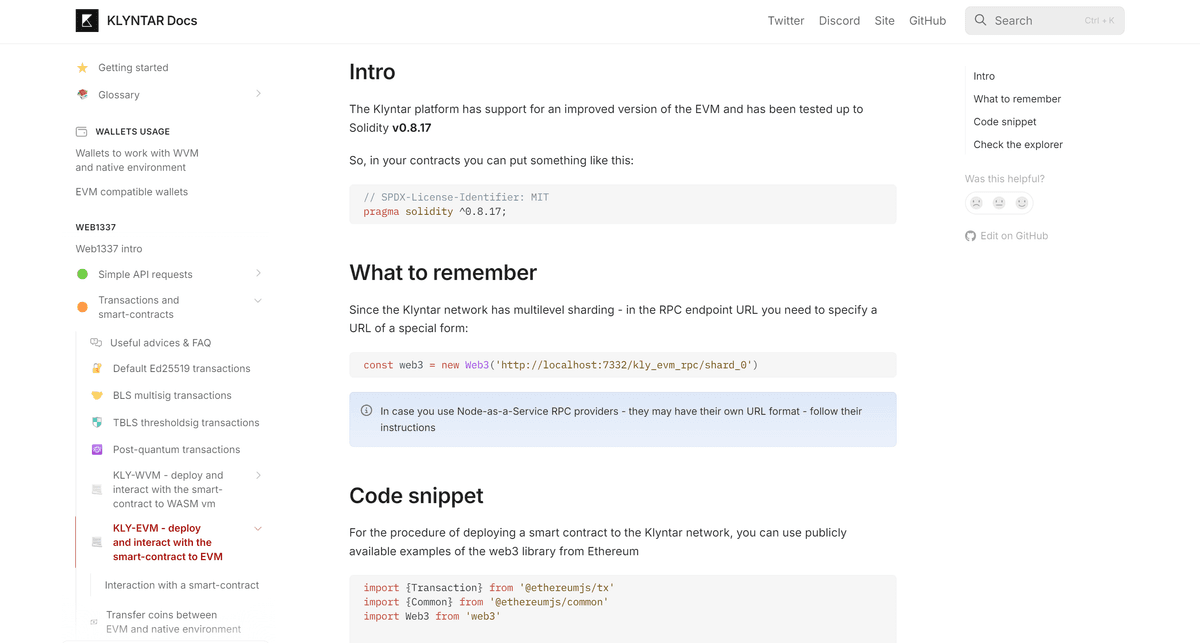Click the sad face feedback icon
Image resolution: width=1200 pixels, height=643 pixels.
976,203
